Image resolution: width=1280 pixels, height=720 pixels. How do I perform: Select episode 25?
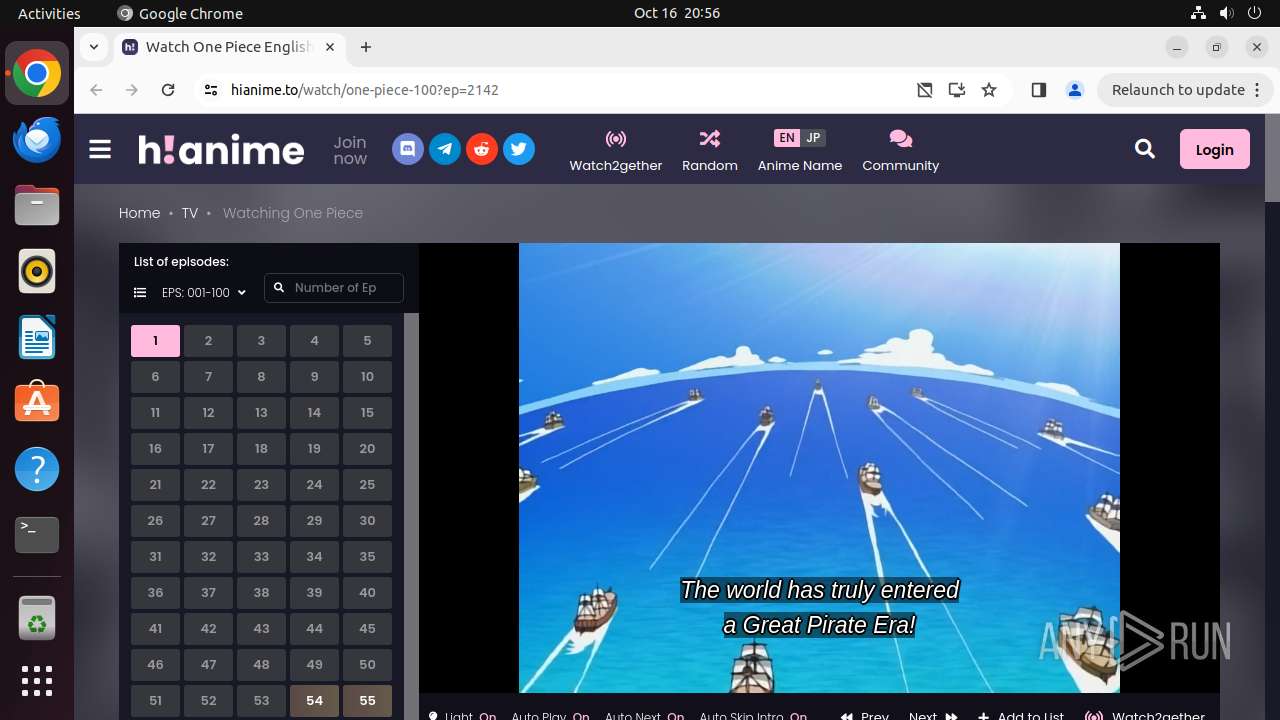367,485
